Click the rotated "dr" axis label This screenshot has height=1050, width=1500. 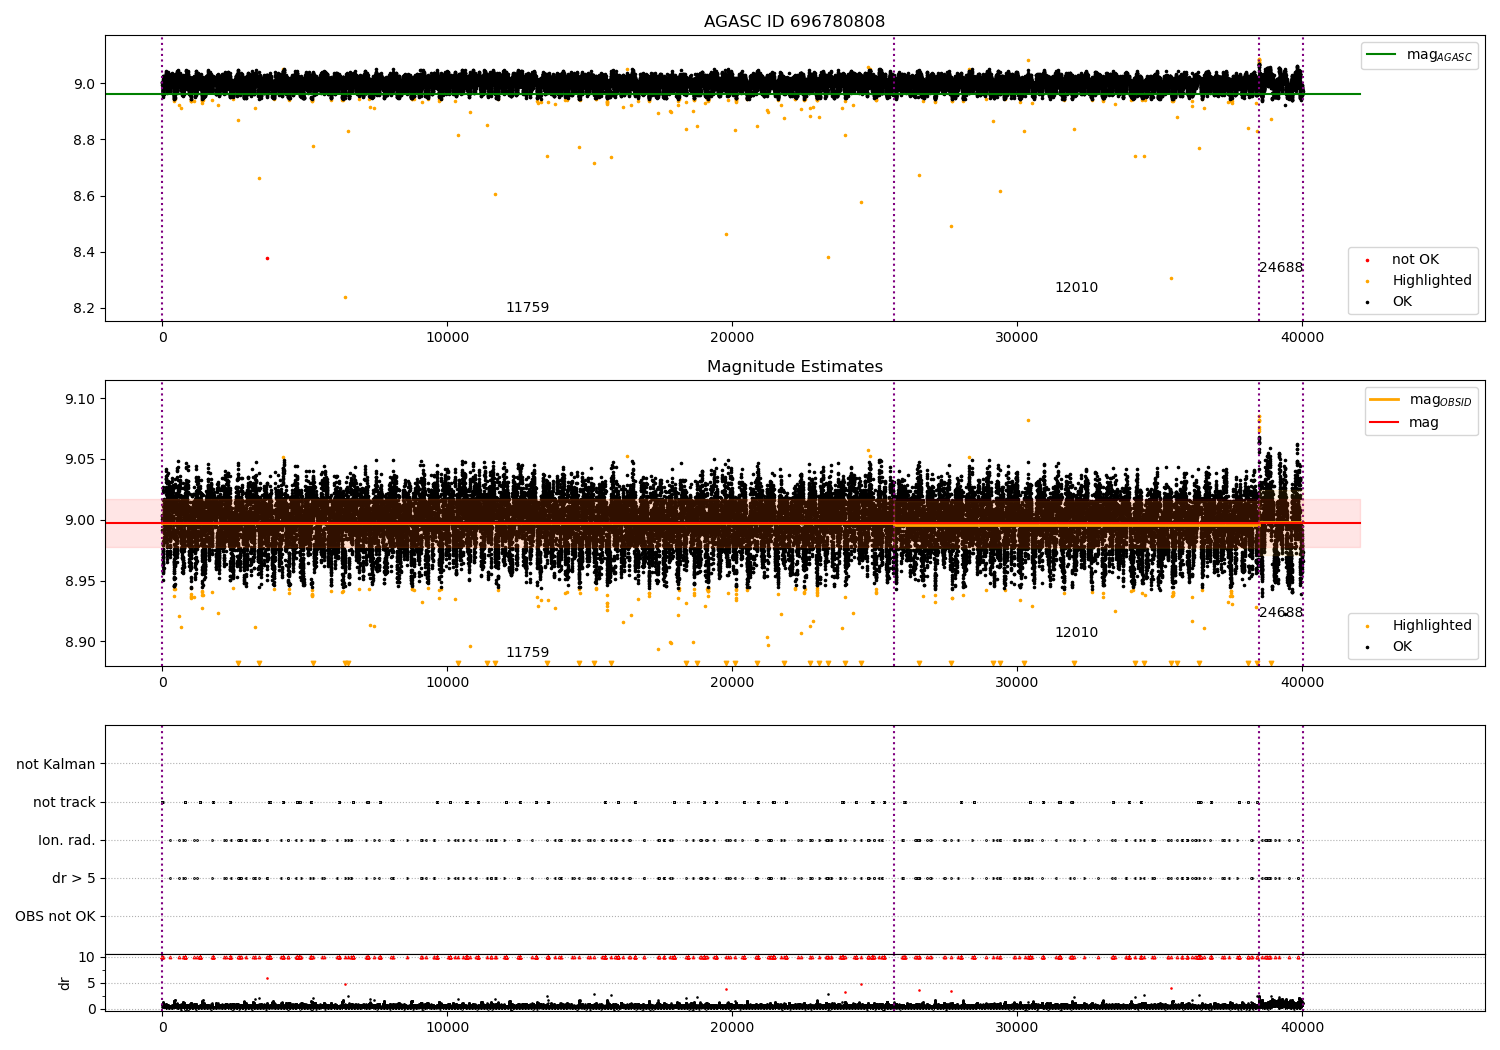click(x=65, y=984)
